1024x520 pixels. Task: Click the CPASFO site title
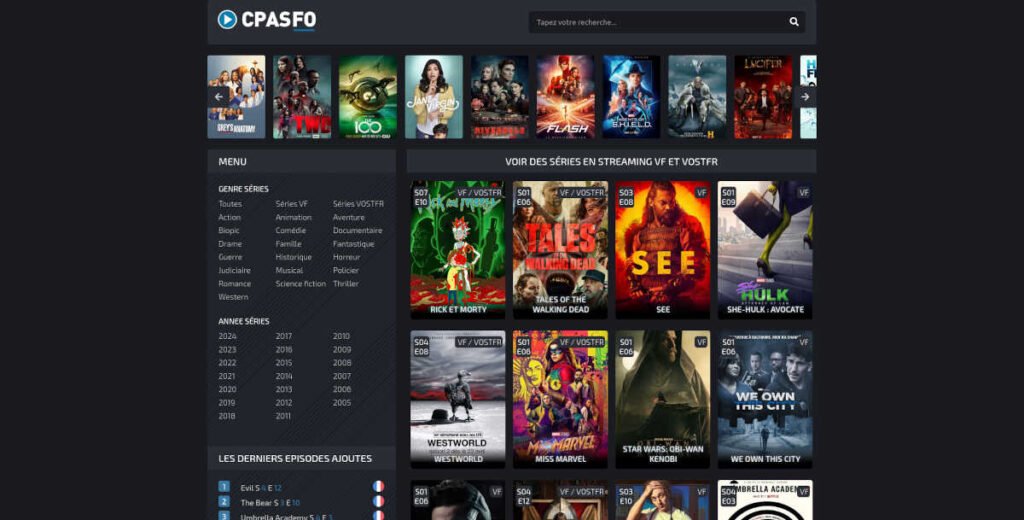coord(279,20)
